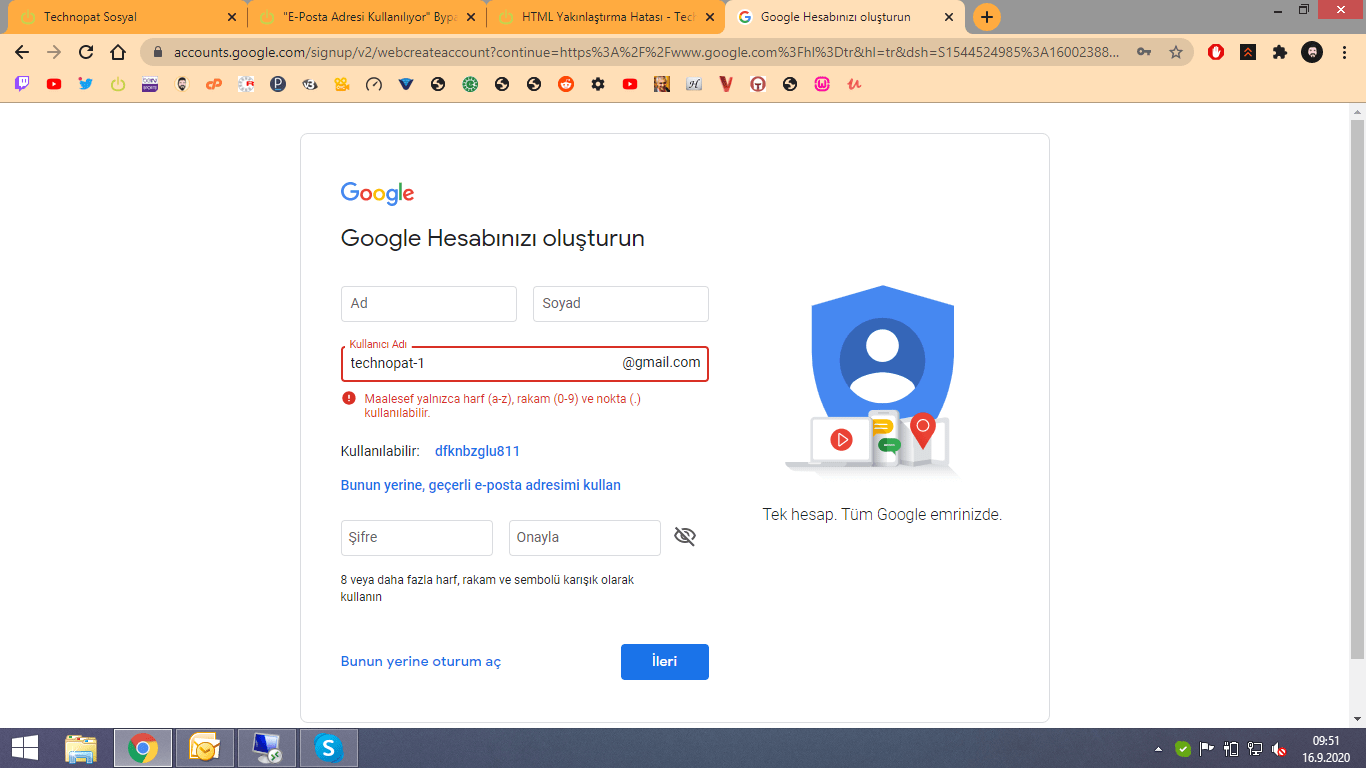Open the Extensions puzzle piece menu
Image resolution: width=1366 pixels, height=768 pixels.
1280,52
